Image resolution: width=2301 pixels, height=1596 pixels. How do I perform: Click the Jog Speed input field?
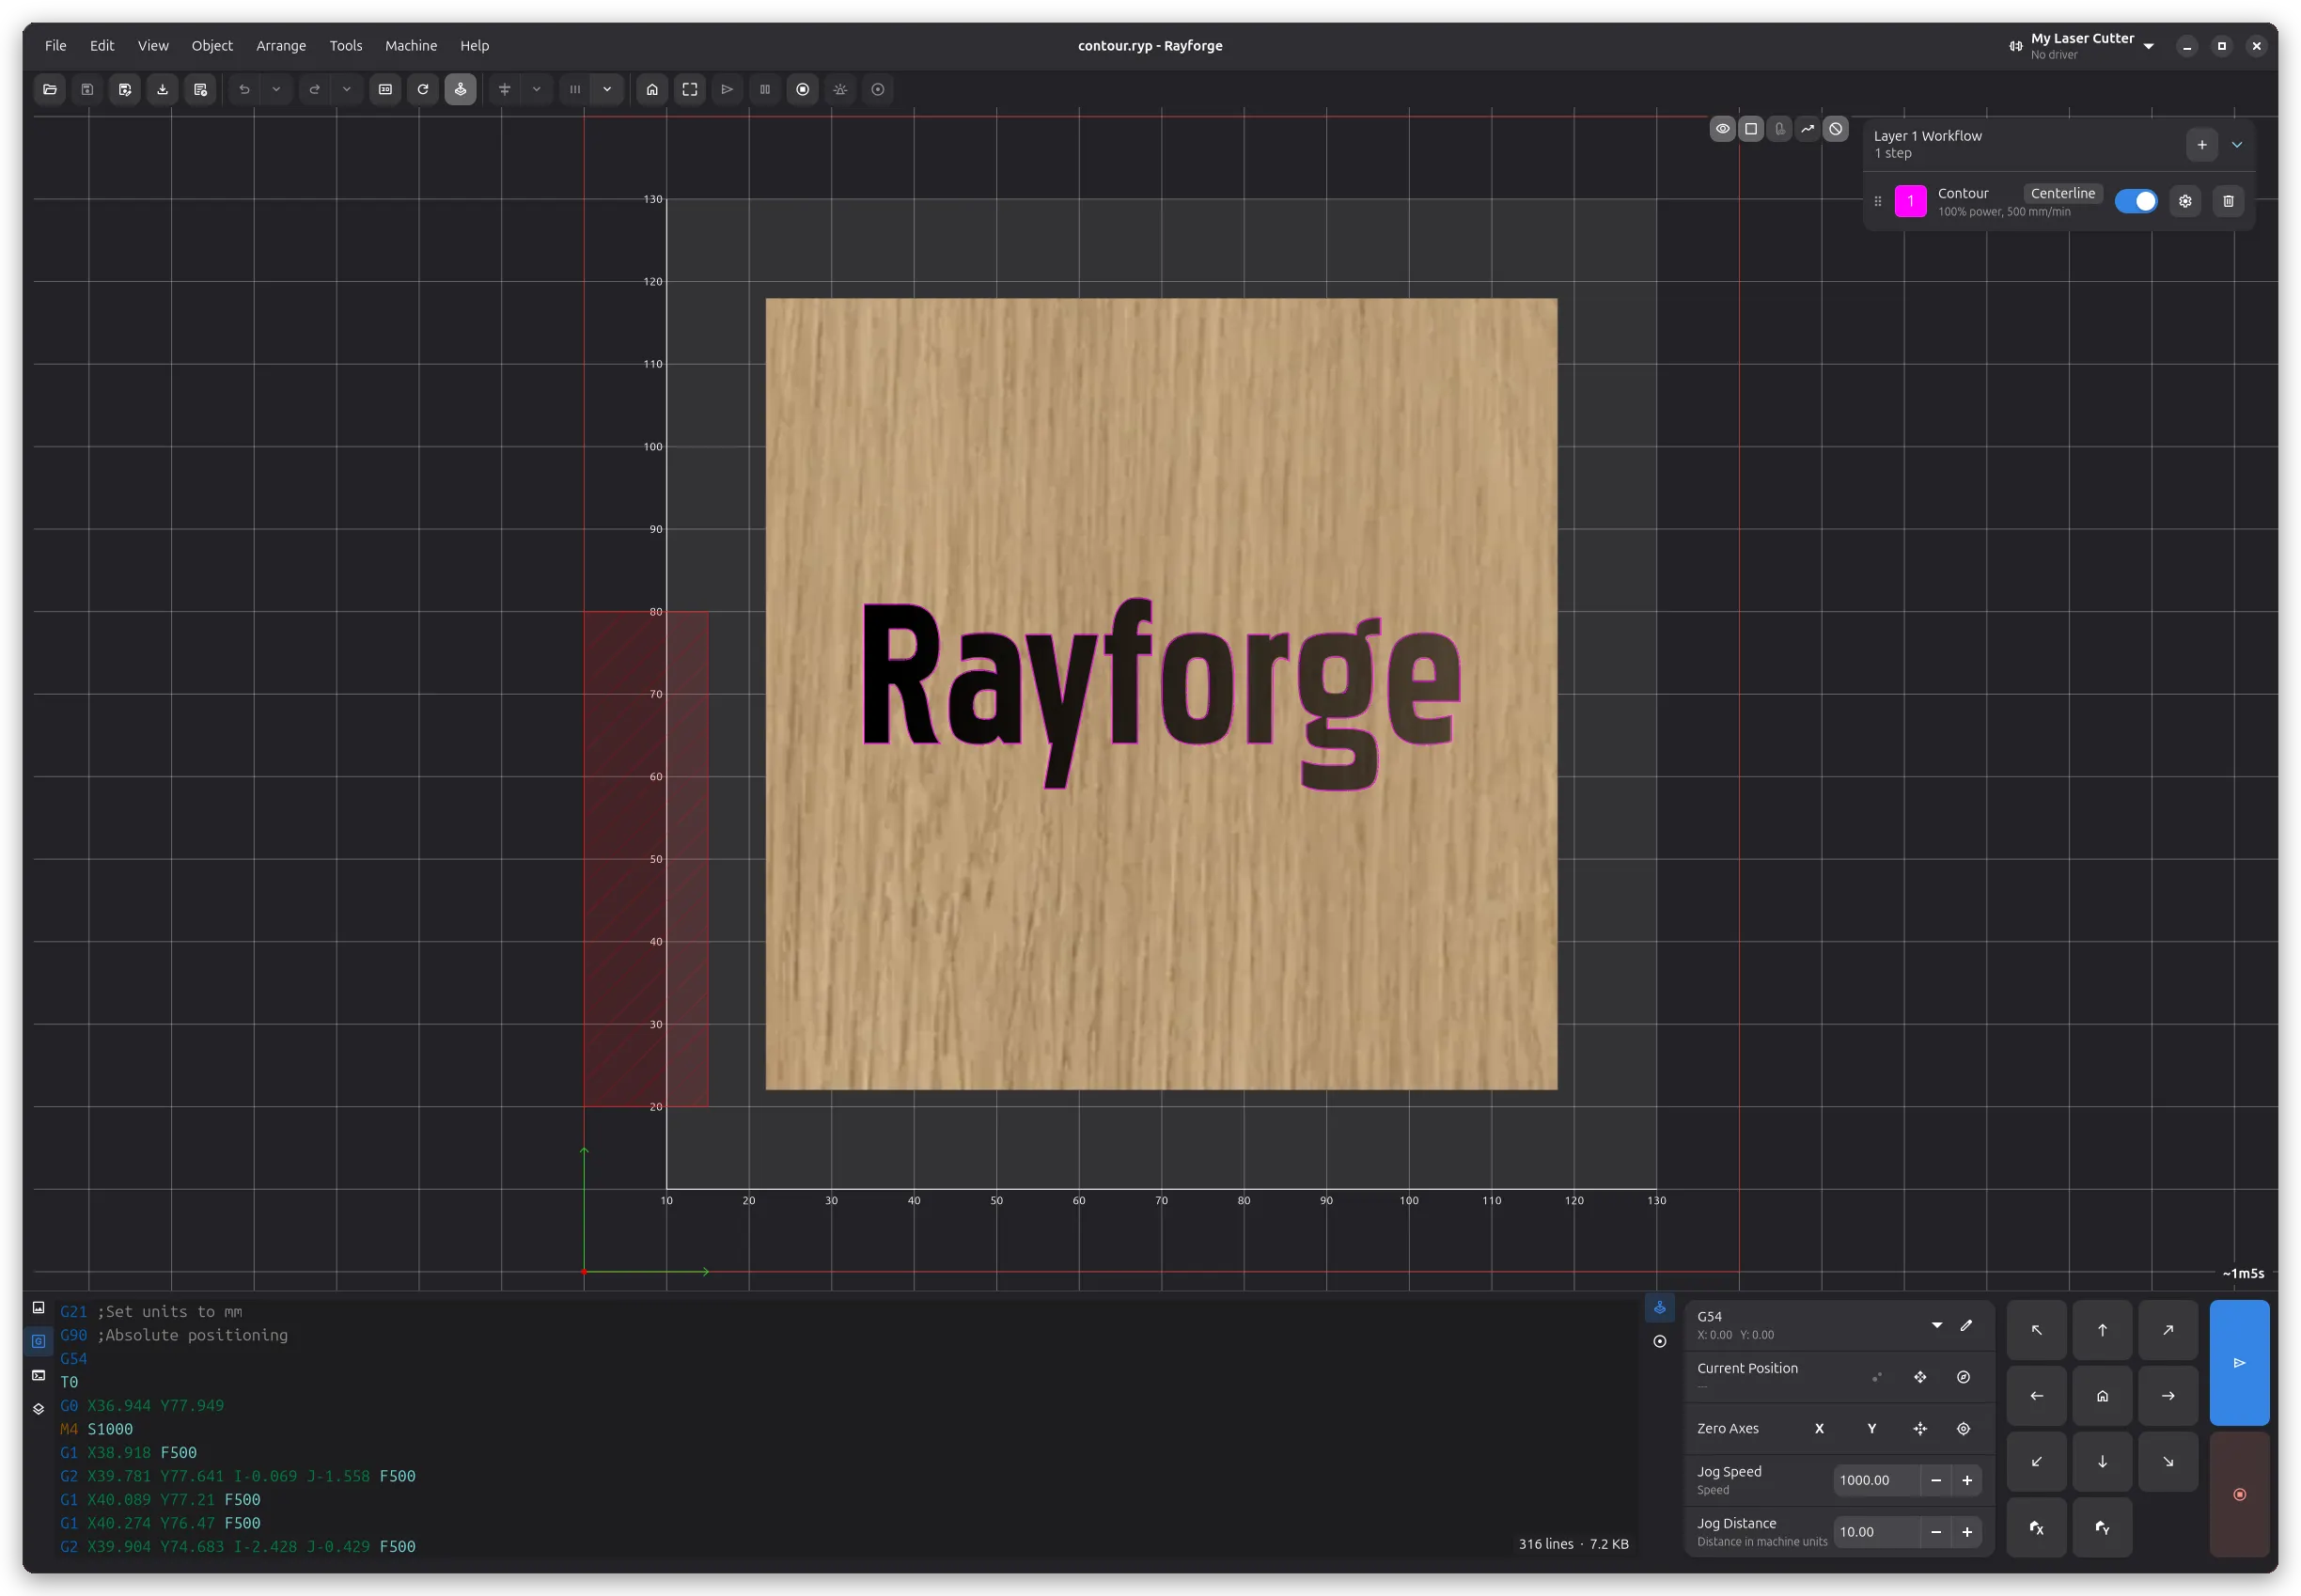pyautogui.click(x=1876, y=1480)
